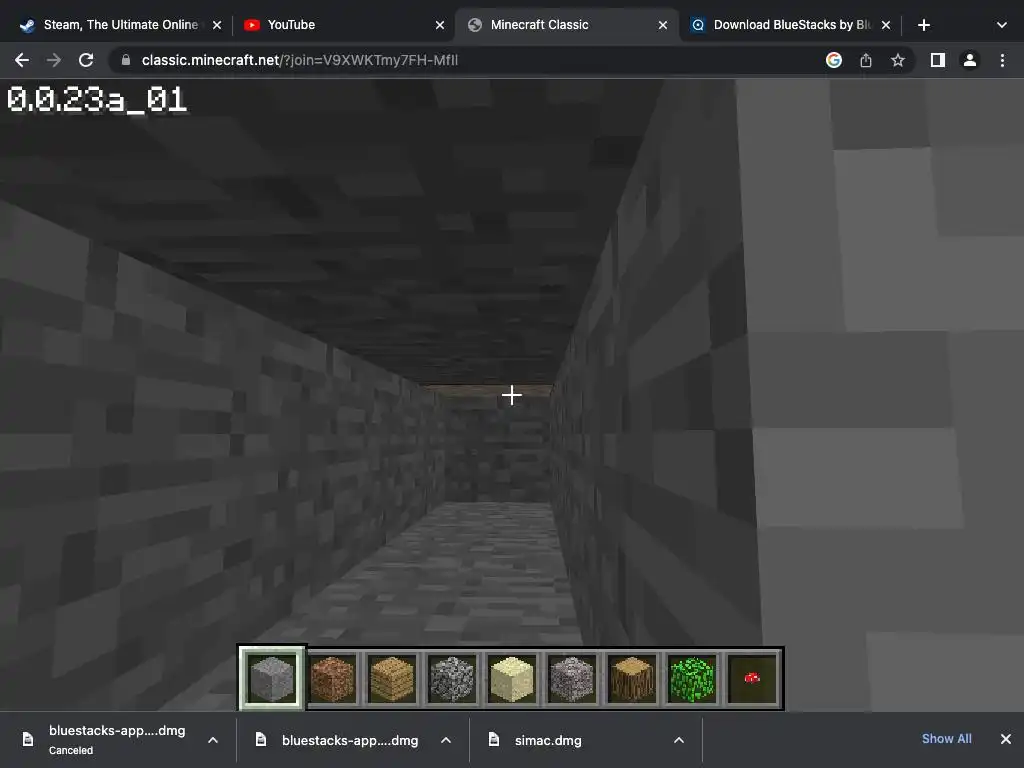Image resolution: width=1024 pixels, height=768 pixels.
Task: Go forward to next page
Action: [54, 60]
